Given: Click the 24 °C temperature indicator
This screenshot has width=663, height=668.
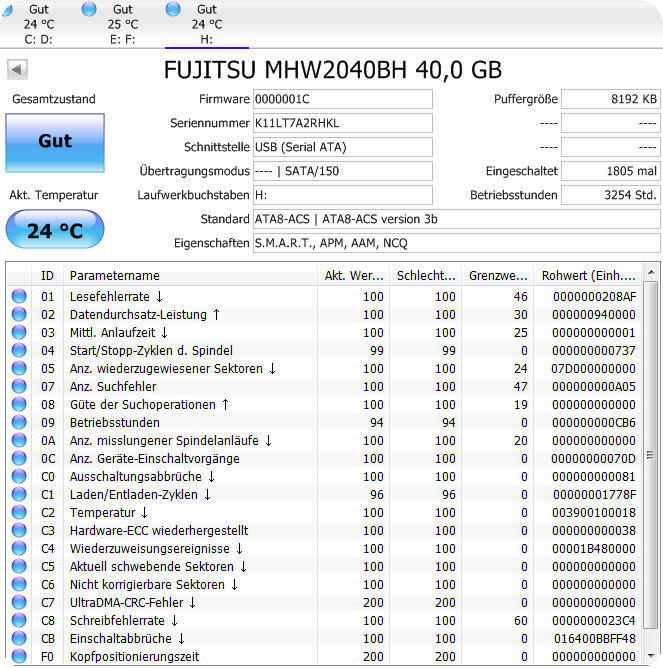Looking at the screenshot, I should click(x=55, y=231).
